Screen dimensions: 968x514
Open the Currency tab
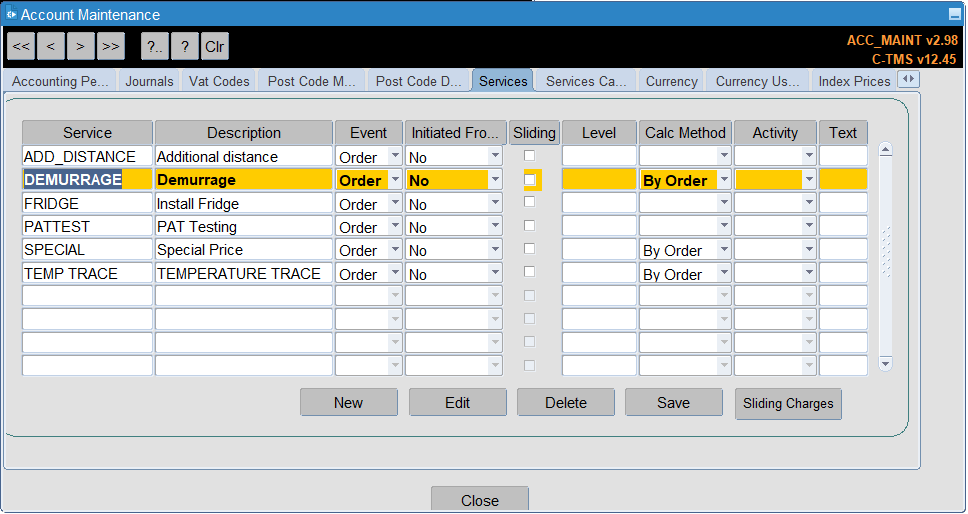(x=672, y=81)
